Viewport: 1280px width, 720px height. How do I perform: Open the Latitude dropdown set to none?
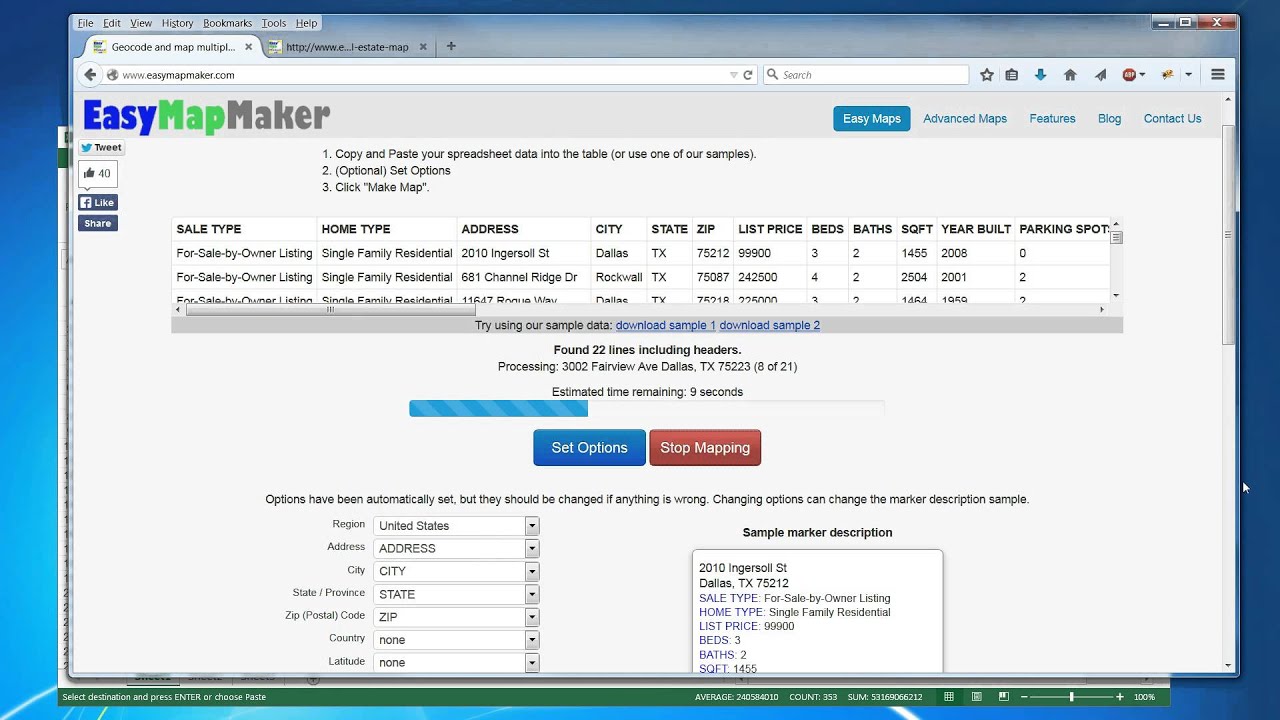click(456, 662)
